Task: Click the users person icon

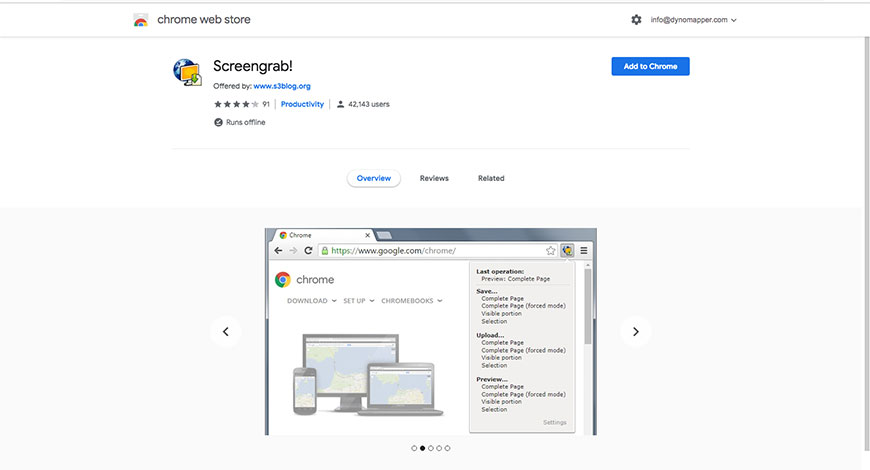Action: [x=341, y=104]
